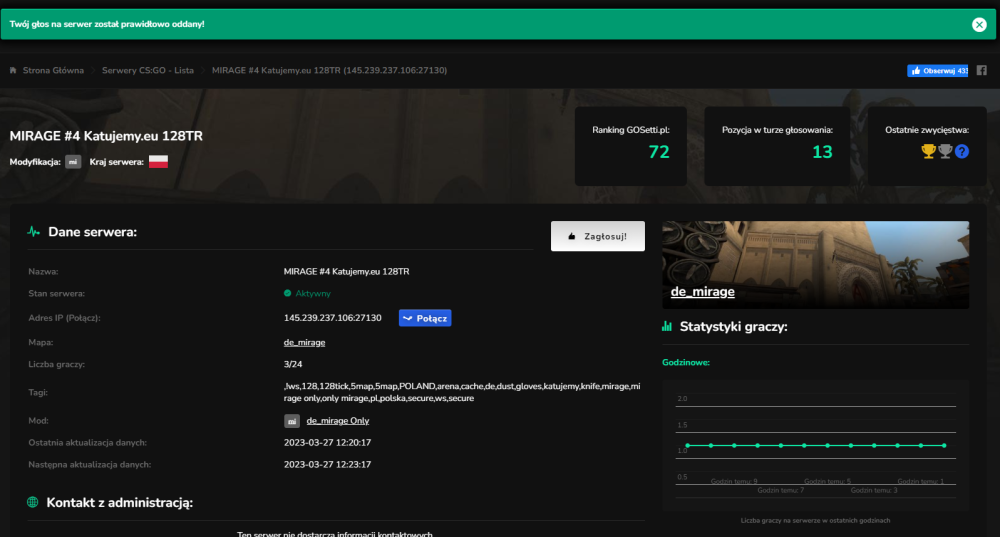Image resolution: width=1000 pixels, height=537 pixels.
Task: Open the Facebook icon in top right
Action: (x=982, y=71)
